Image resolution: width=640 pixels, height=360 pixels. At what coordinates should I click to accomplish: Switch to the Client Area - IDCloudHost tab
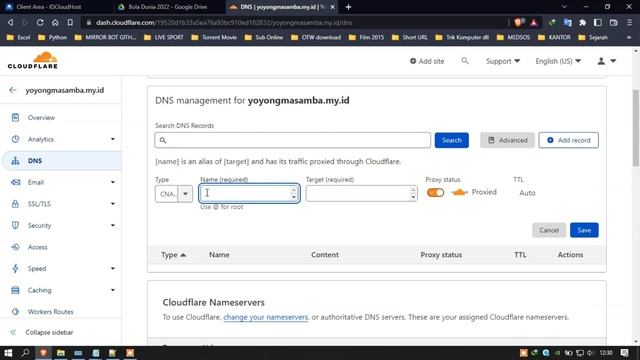(49, 7)
